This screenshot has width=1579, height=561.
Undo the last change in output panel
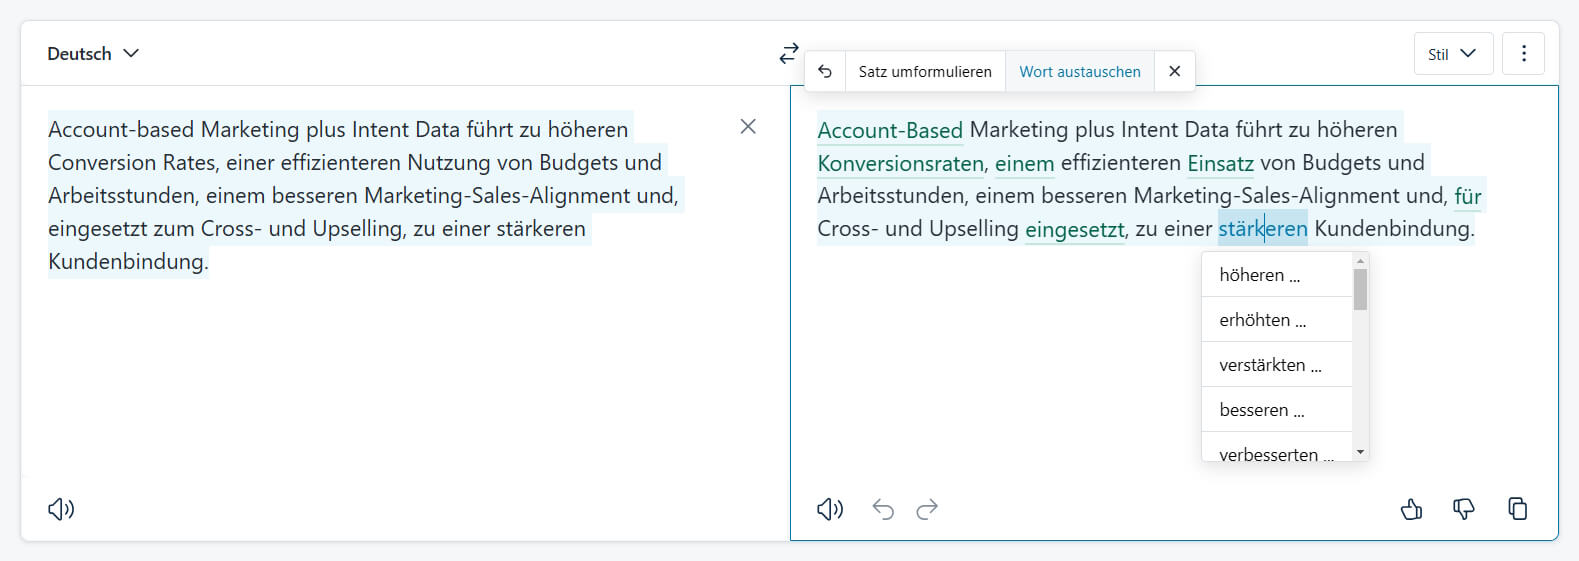(x=882, y=509)
